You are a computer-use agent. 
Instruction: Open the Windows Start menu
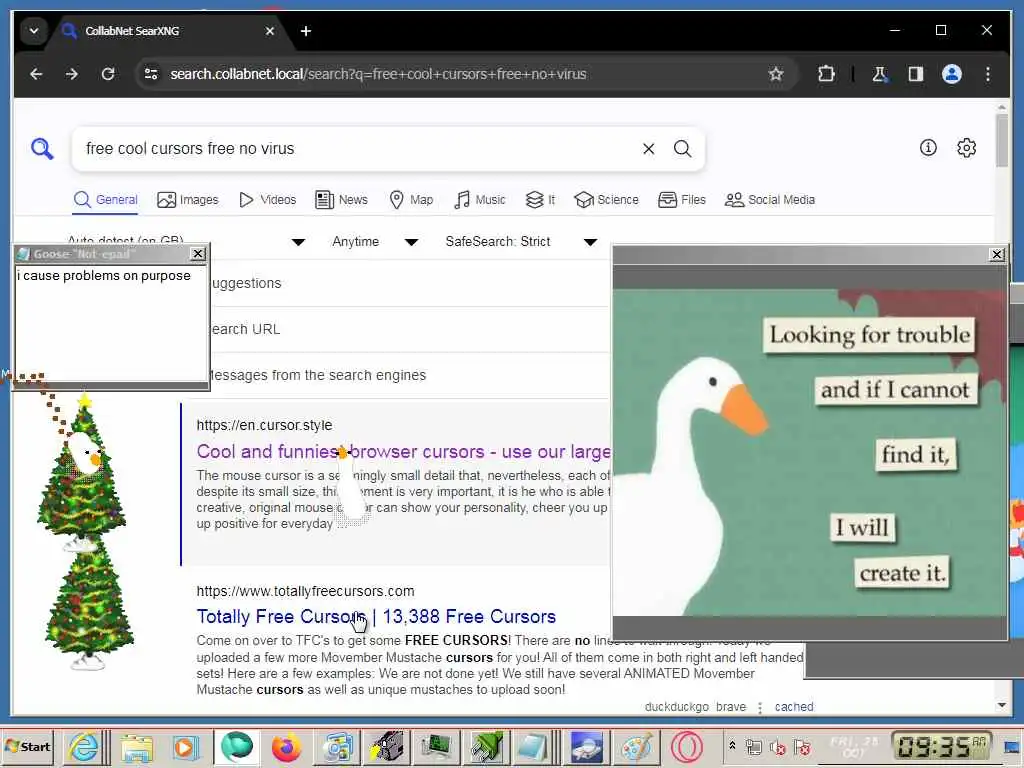coord(27,746)
